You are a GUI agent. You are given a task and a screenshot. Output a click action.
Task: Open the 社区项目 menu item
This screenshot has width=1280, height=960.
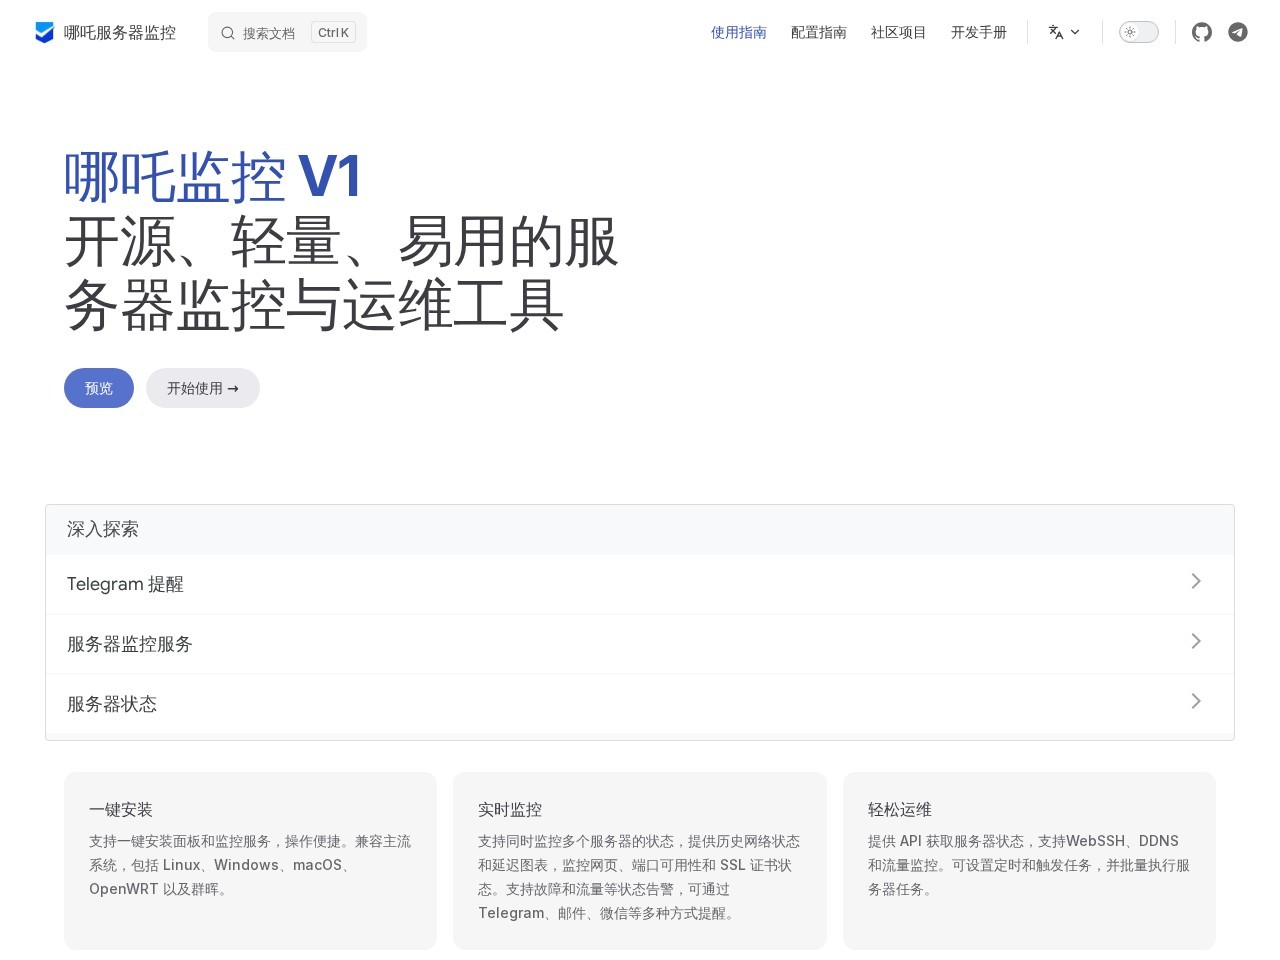pyautogui.click(x=898, y=32)
